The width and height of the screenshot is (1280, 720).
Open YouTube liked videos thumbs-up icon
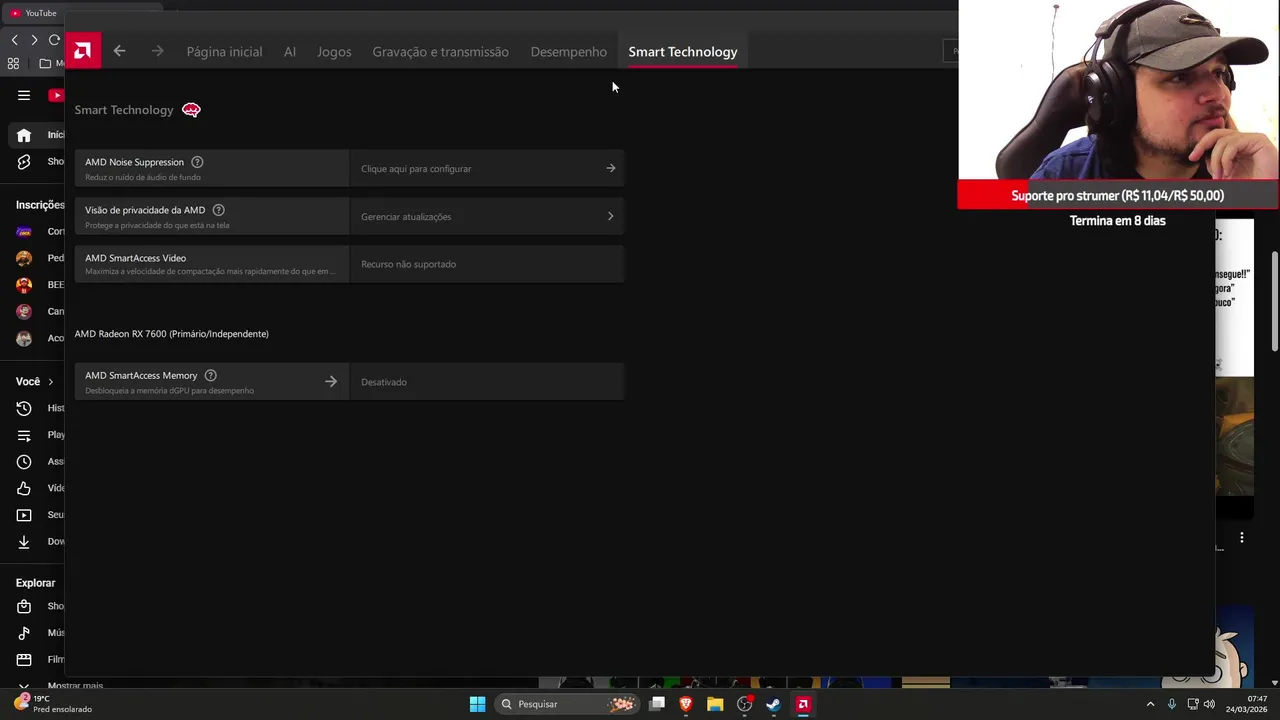24,488
